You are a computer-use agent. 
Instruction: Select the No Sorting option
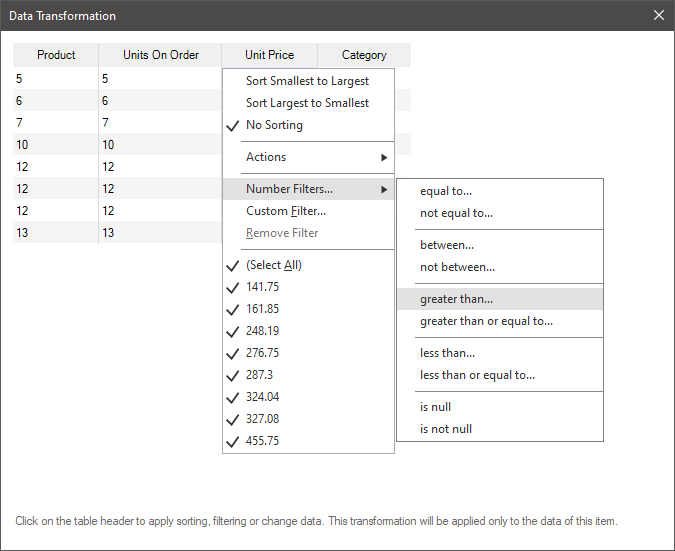click(274, 125)
